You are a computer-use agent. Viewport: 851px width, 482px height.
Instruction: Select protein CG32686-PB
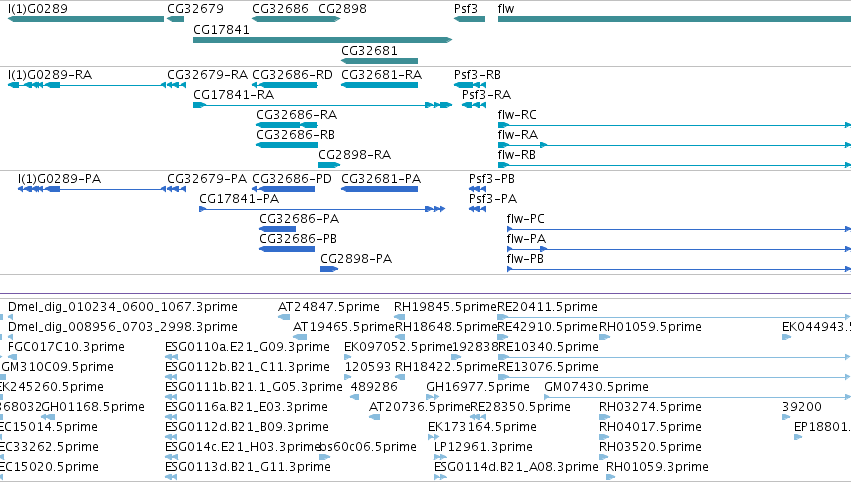(x=287, y=249)
